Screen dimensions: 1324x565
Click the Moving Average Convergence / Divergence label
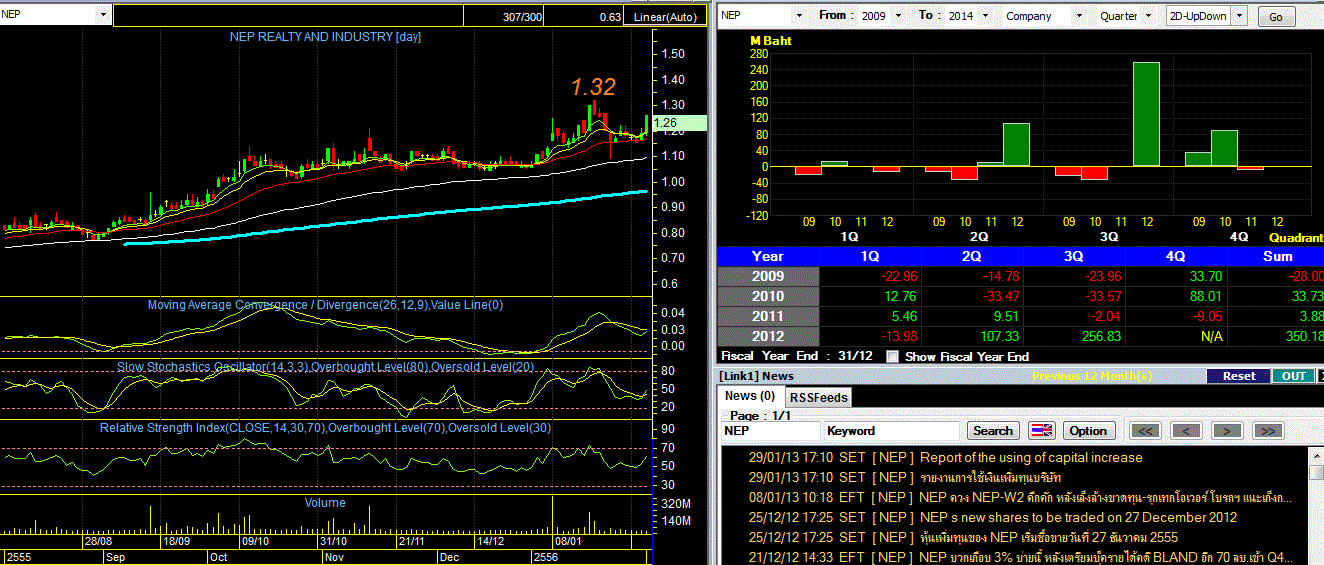click(325, 305)
